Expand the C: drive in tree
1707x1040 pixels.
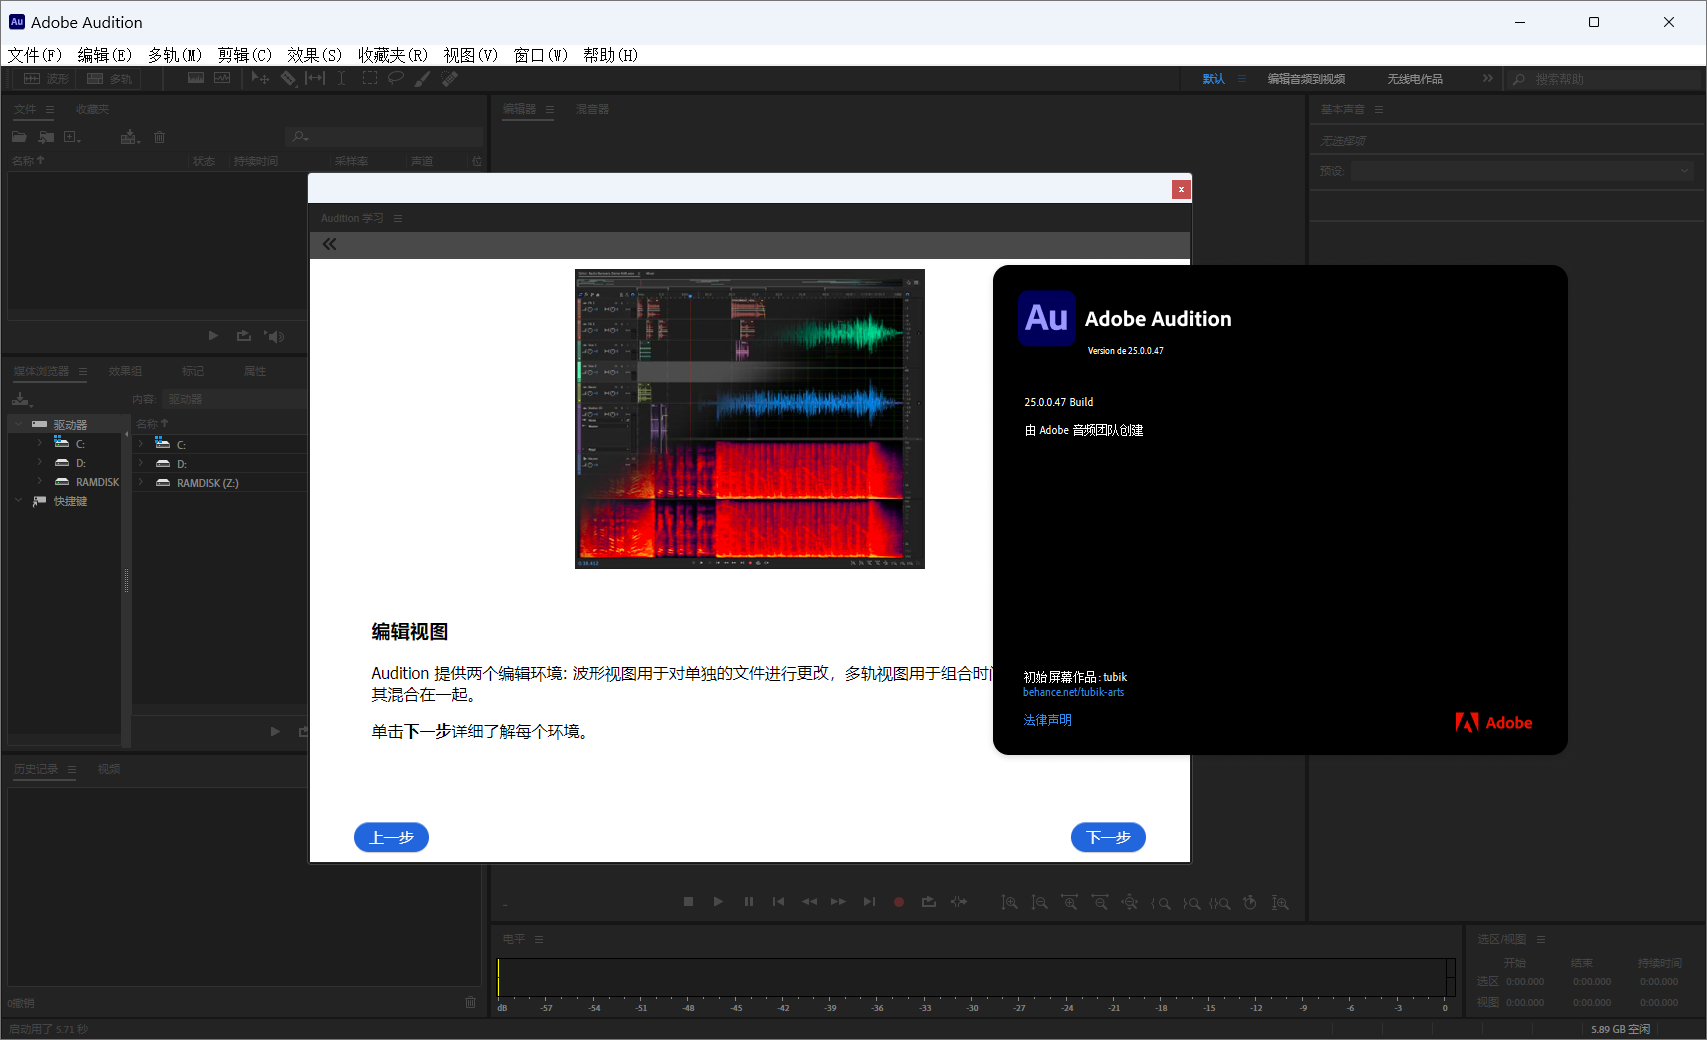pos(39,443)
